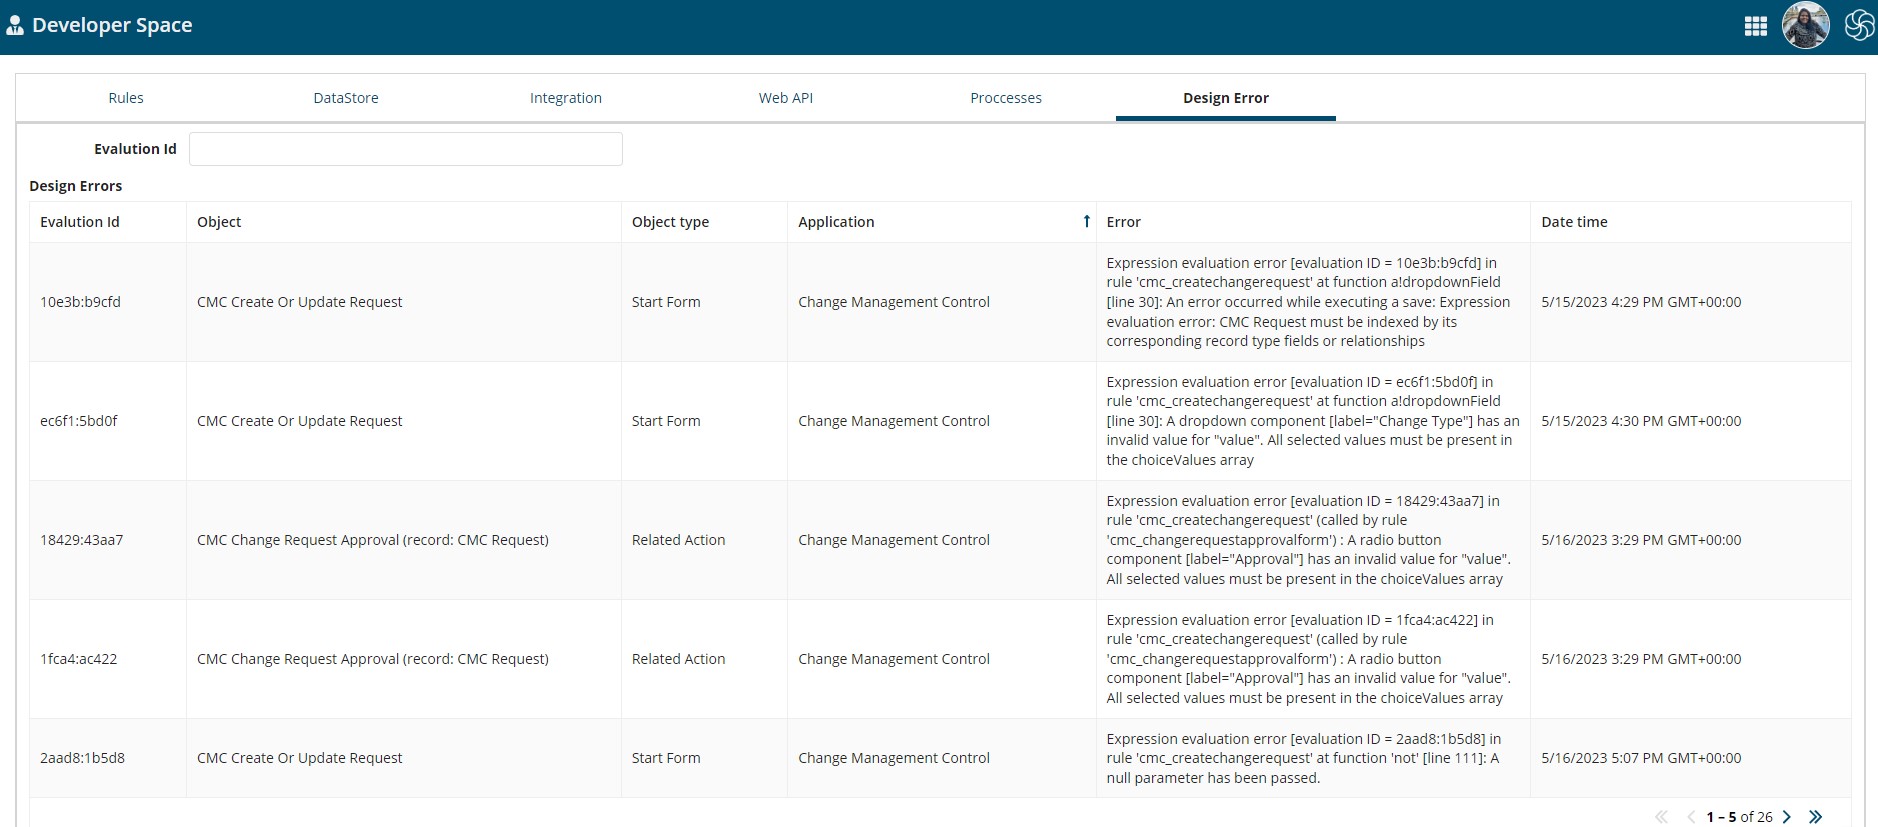Click the 1 - 5 of 26 page indicator
Image resolution: width=1878 pixels, height=827 pixels.
click(1739, 817)
